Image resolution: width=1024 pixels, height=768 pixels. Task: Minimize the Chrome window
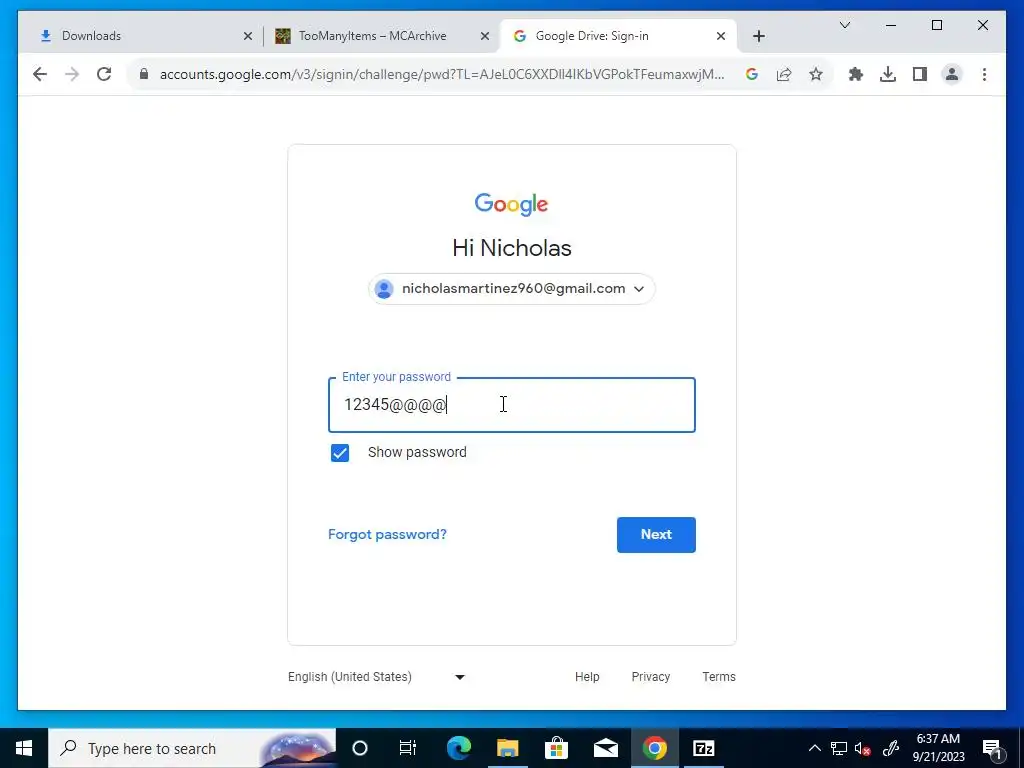[891, 25]
